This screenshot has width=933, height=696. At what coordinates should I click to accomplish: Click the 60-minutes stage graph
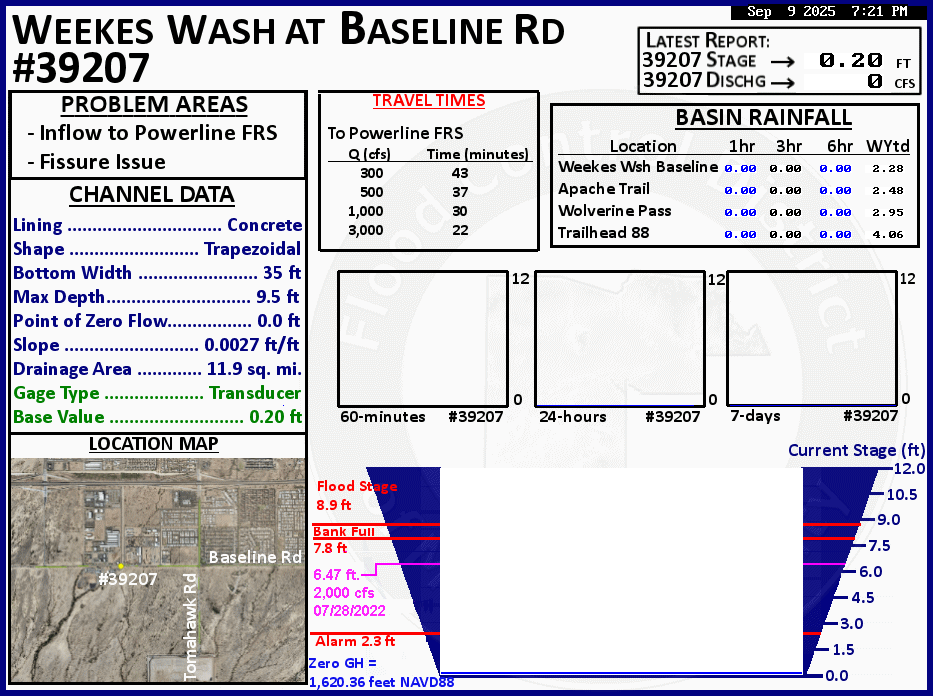pos(423,339)
